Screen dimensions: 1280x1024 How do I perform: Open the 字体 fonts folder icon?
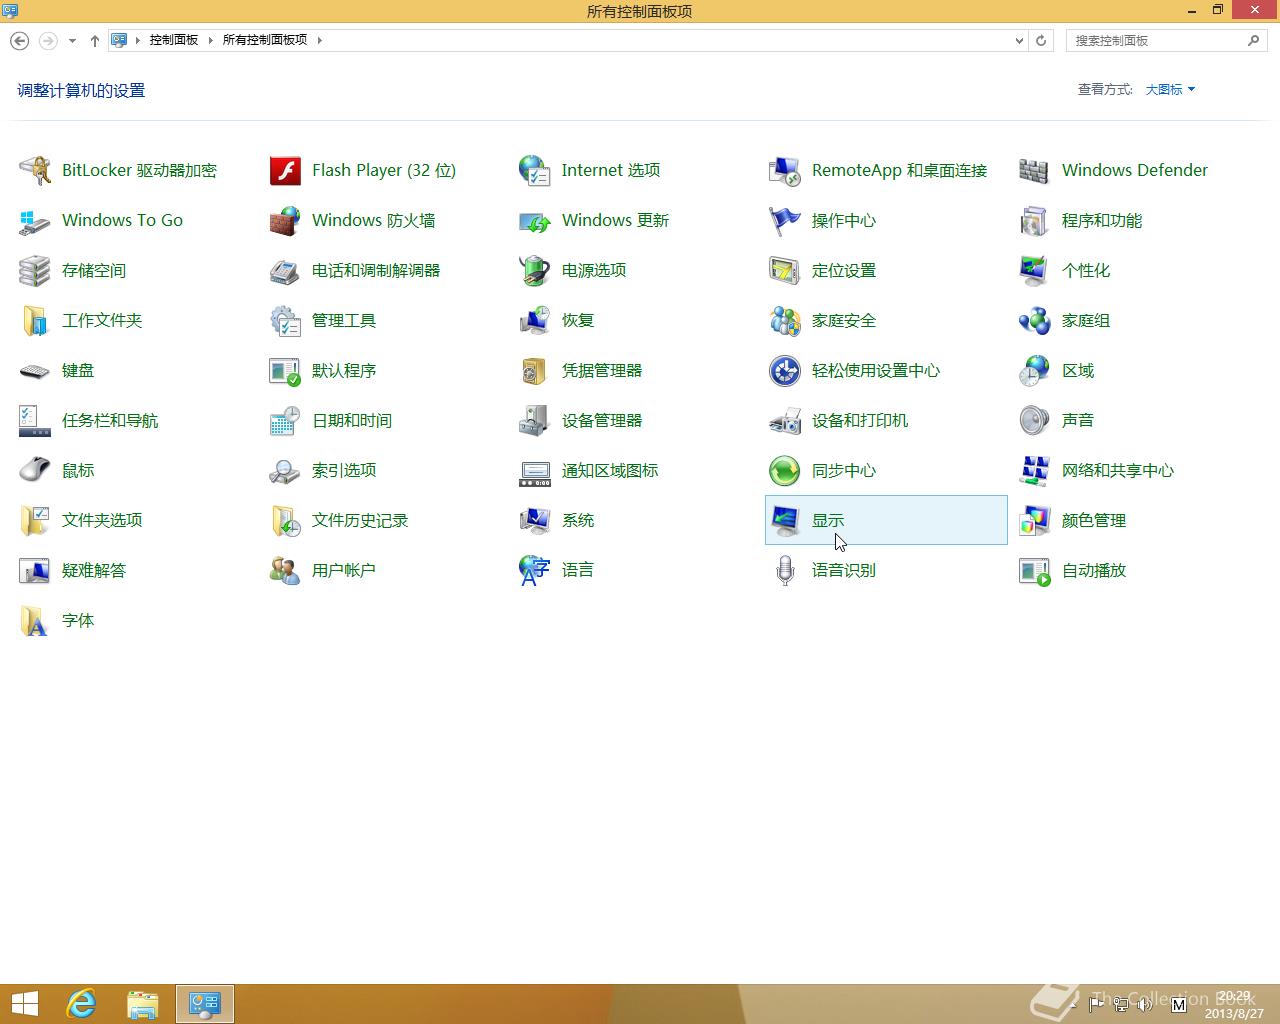35,620
